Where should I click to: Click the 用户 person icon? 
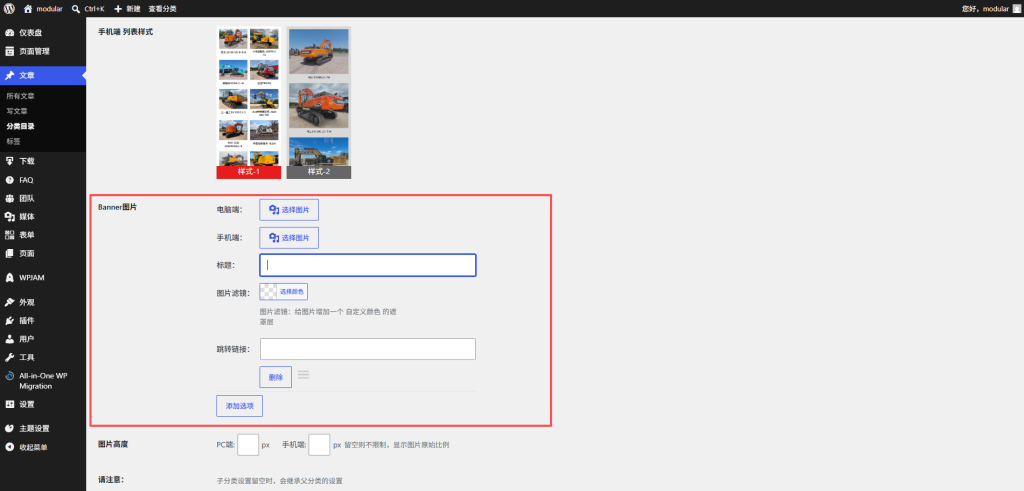9,339
